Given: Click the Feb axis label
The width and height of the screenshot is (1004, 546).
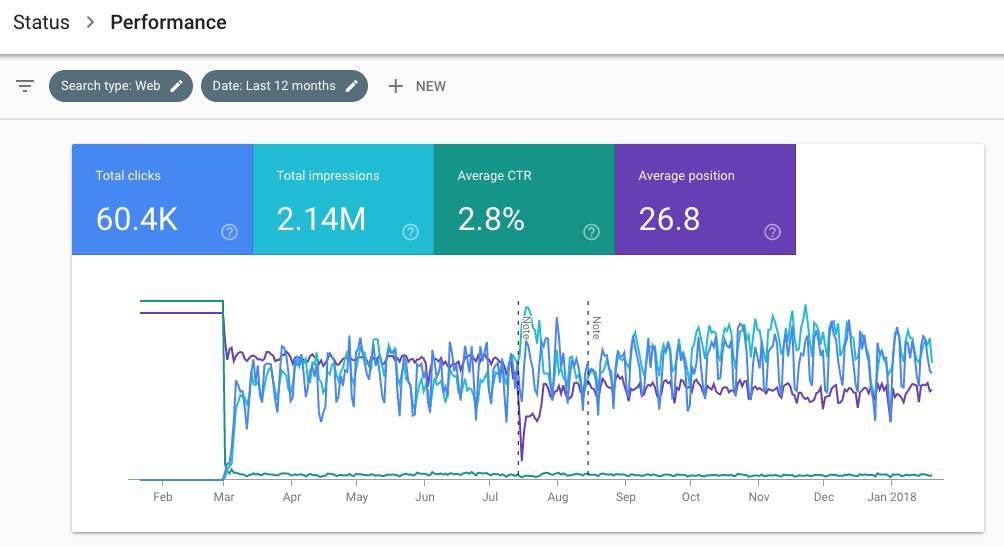Looking at the screenshot, I should click(163, 497).
